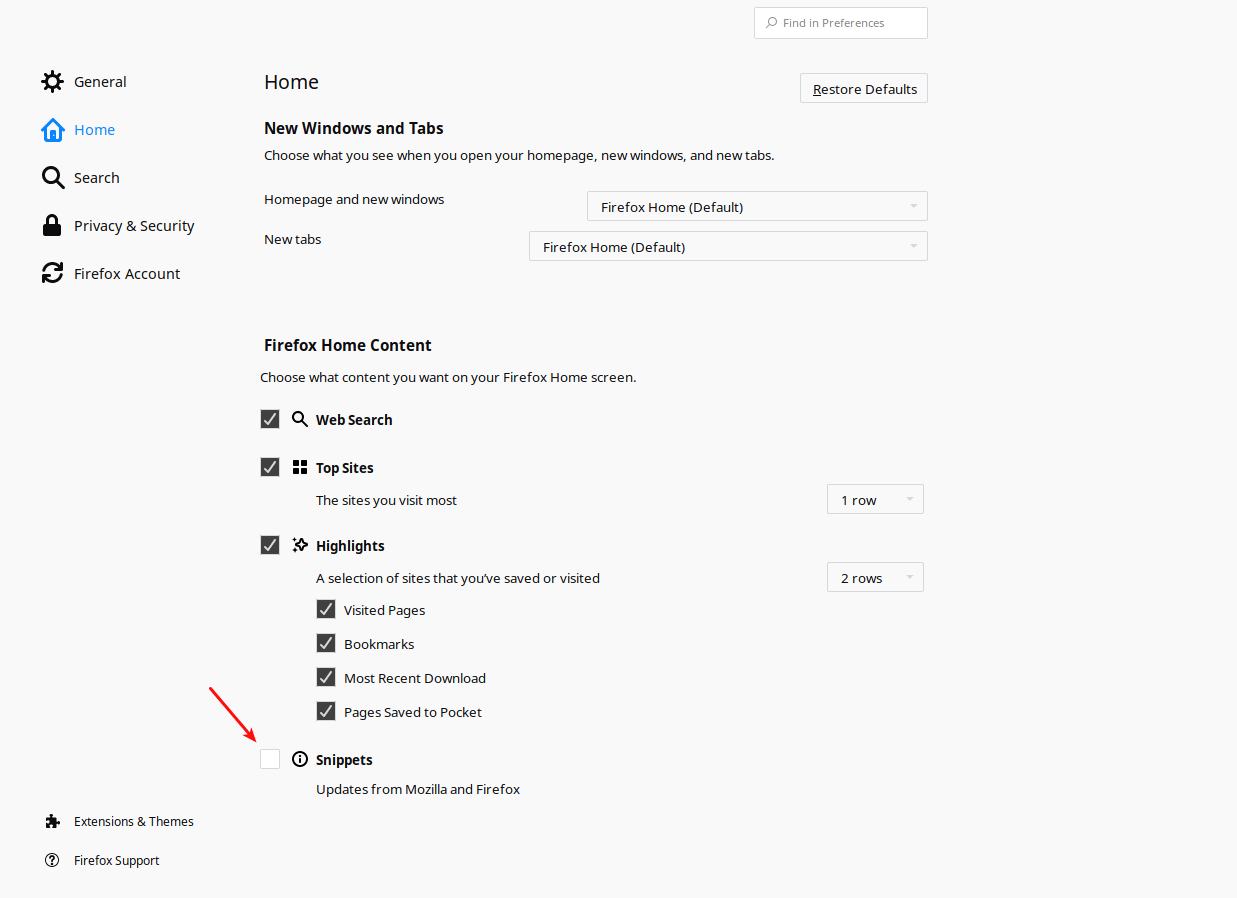Click the Top Sites label text
This screenshot has height=898, width=1237.
click(x=345, y=468)
